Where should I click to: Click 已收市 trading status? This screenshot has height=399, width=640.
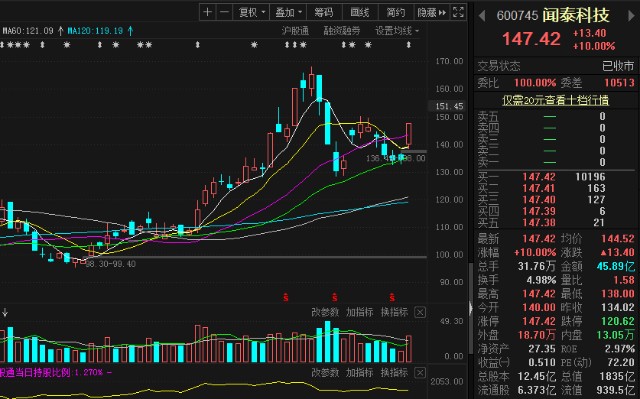tap(618, 66)
